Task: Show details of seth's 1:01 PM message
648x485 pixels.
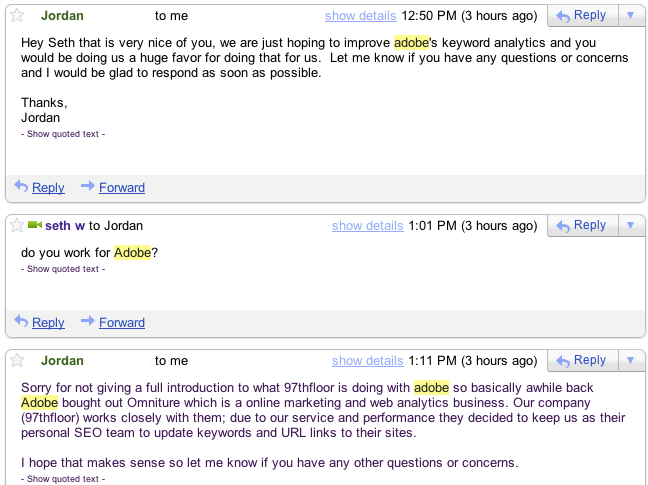Action: tap(367, 226)
